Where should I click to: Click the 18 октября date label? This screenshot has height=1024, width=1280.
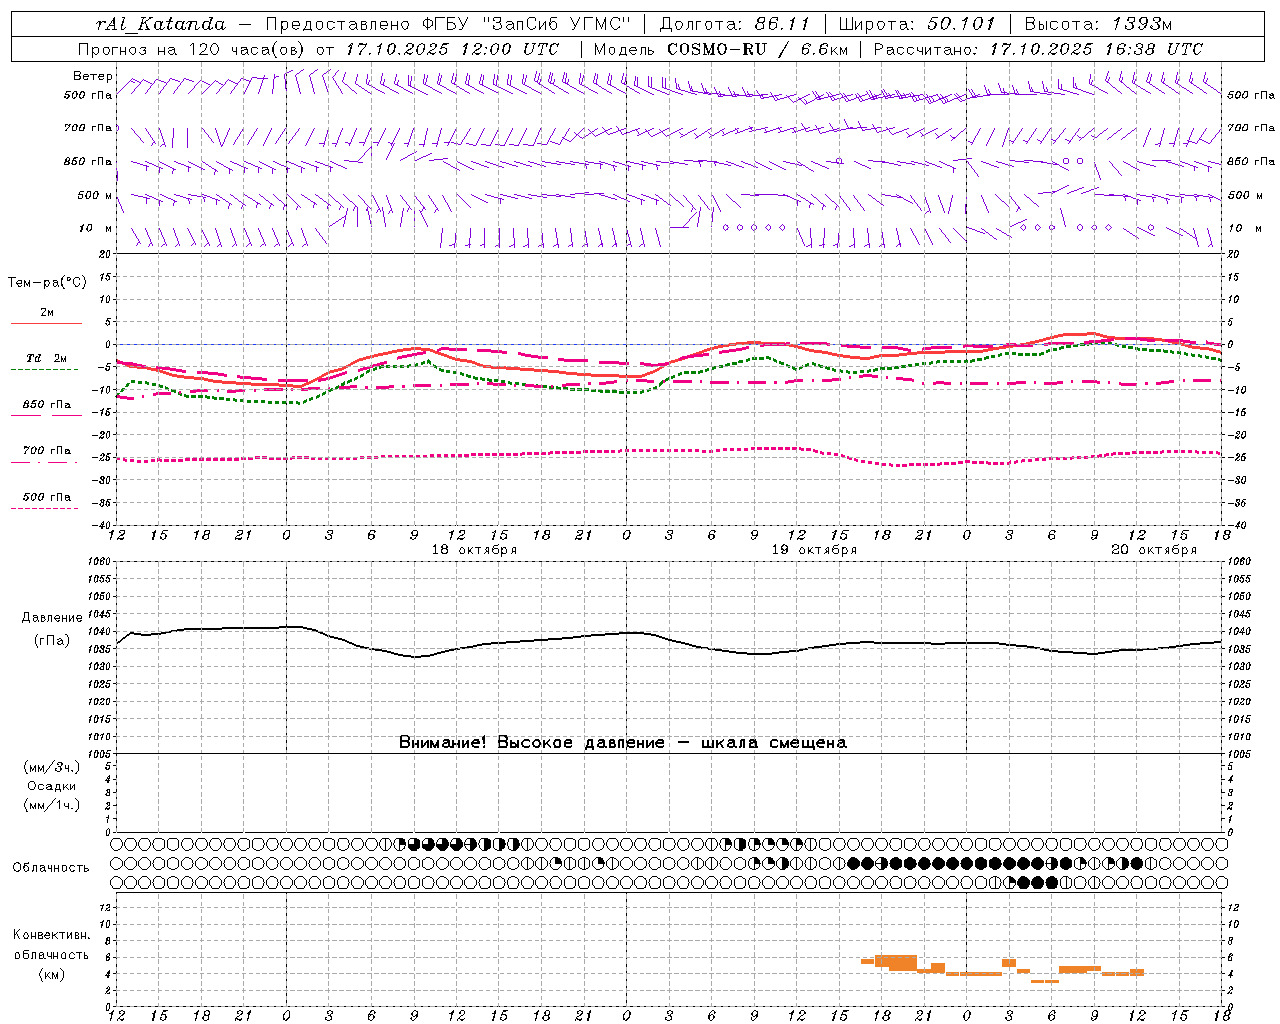(x=474, y=550)
